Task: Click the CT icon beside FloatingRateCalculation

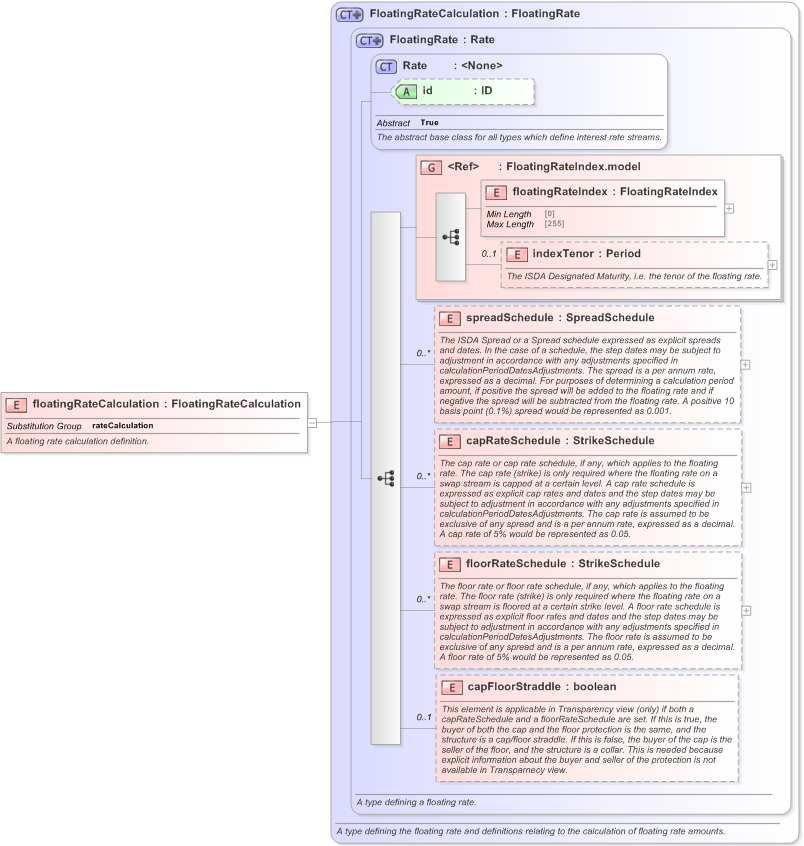Action: tap(350, 15)
